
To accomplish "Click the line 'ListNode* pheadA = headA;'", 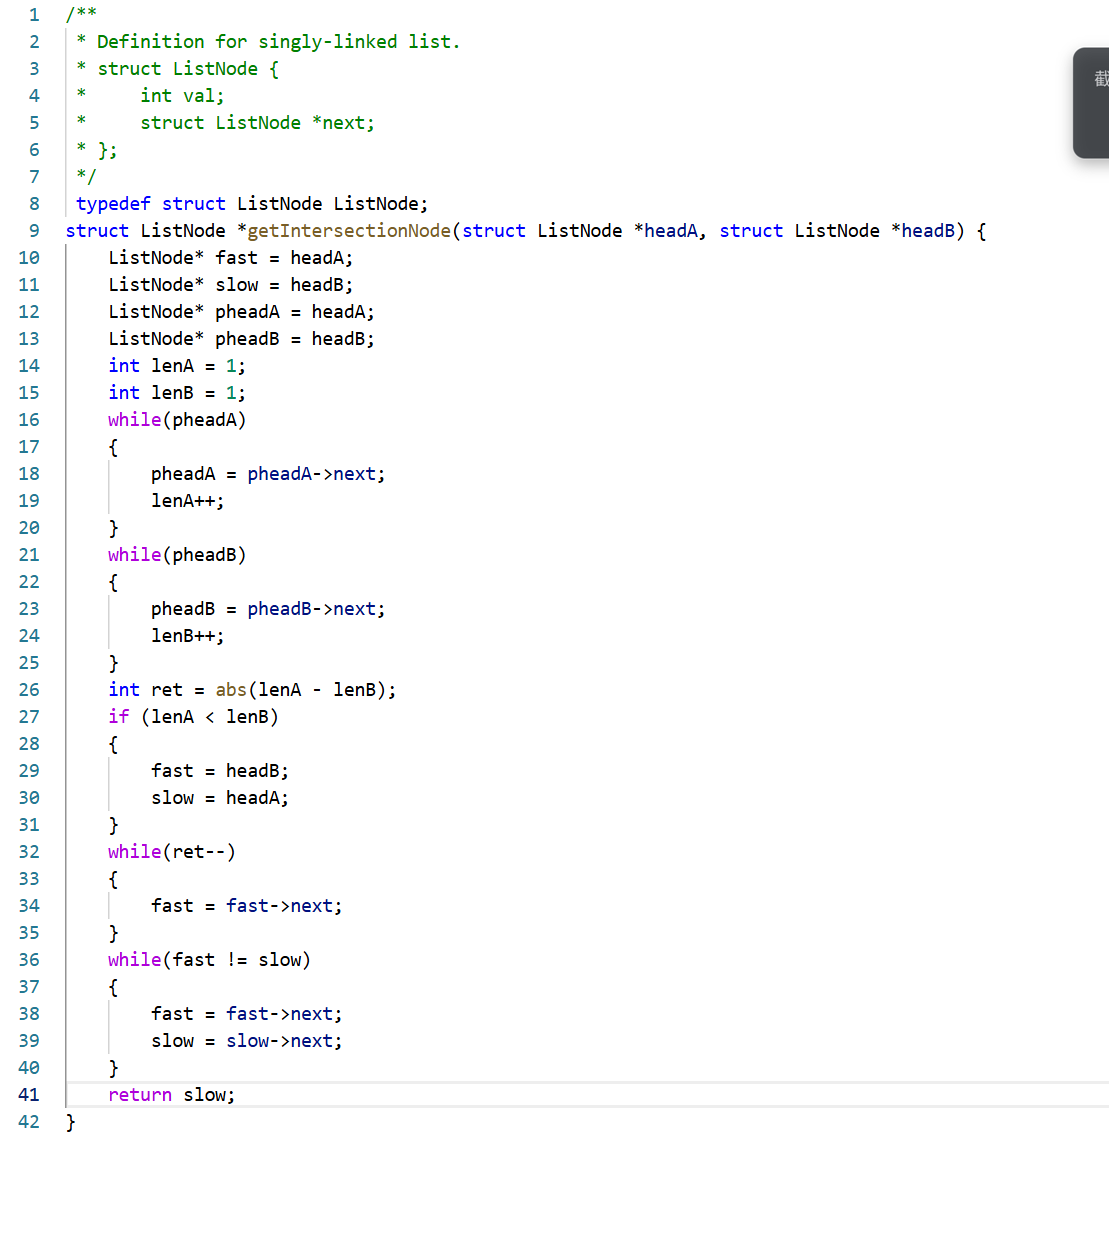I will point(241,312).
